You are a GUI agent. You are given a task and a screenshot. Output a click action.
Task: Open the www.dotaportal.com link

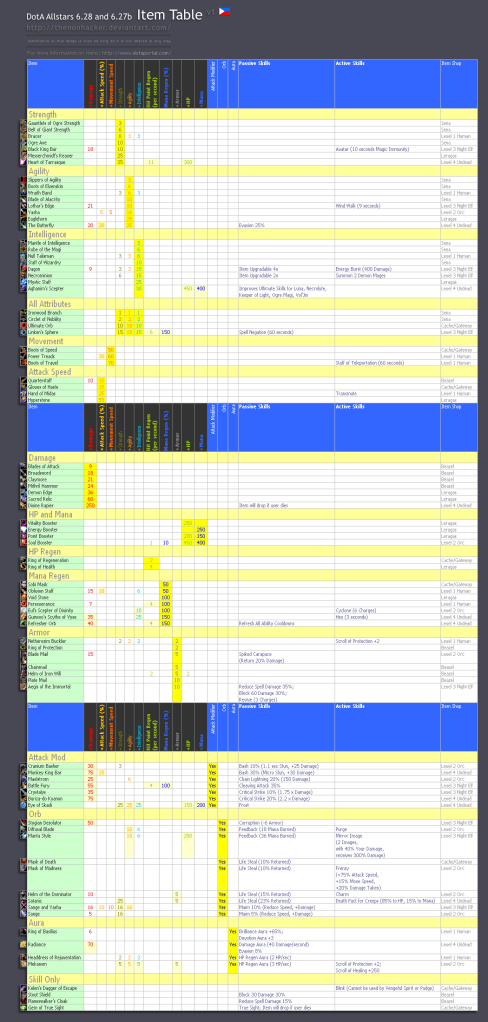coord(136,52)
